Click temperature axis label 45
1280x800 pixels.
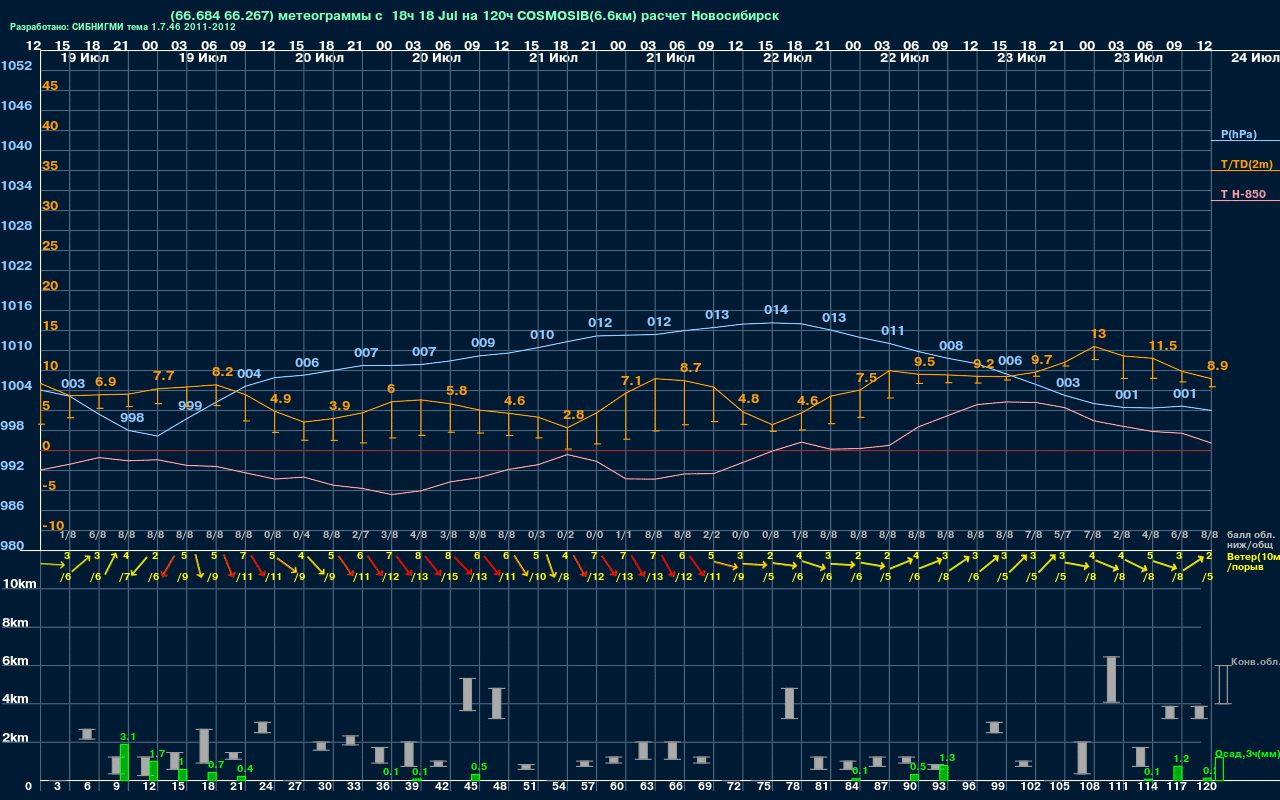pyautogui.click(x=50, y=86)
